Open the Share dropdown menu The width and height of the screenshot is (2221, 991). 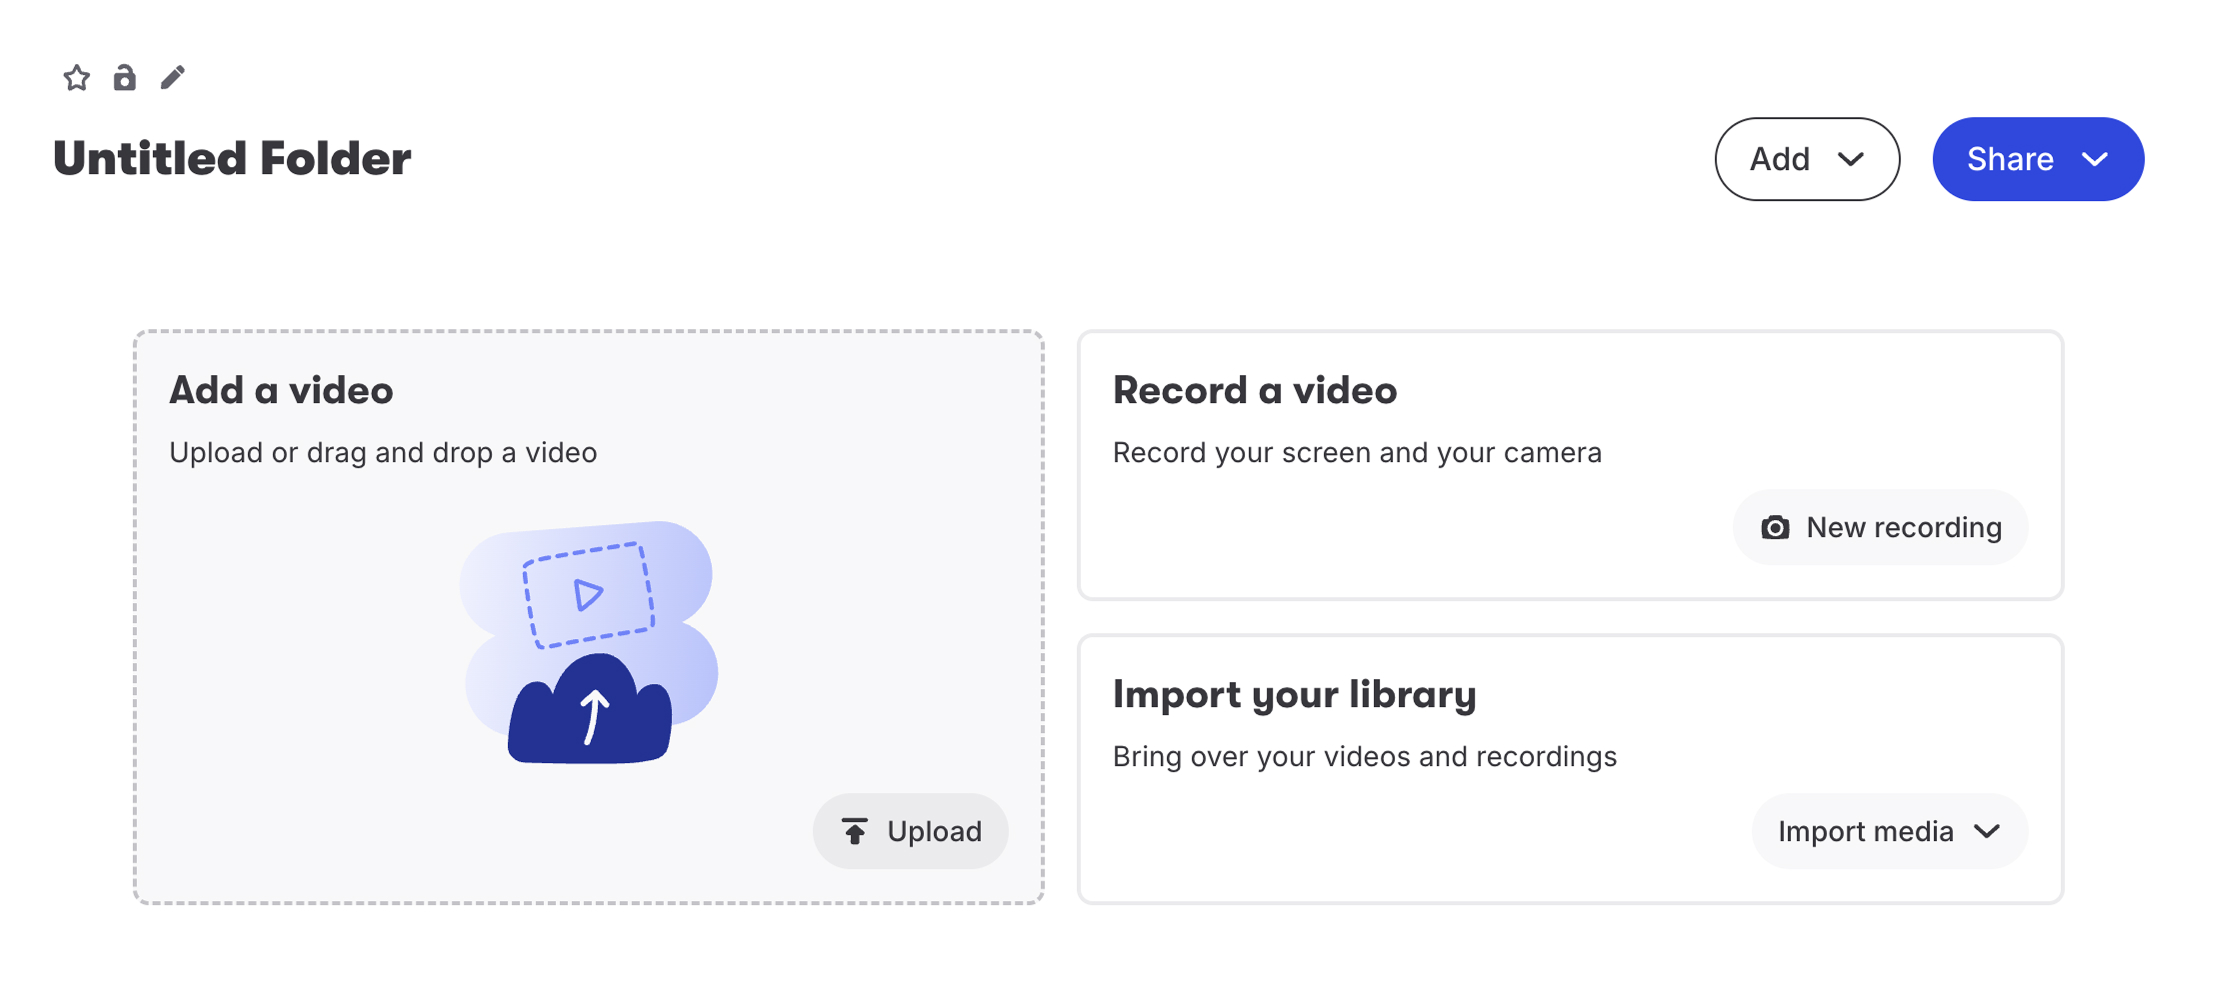coord(2038,159)
